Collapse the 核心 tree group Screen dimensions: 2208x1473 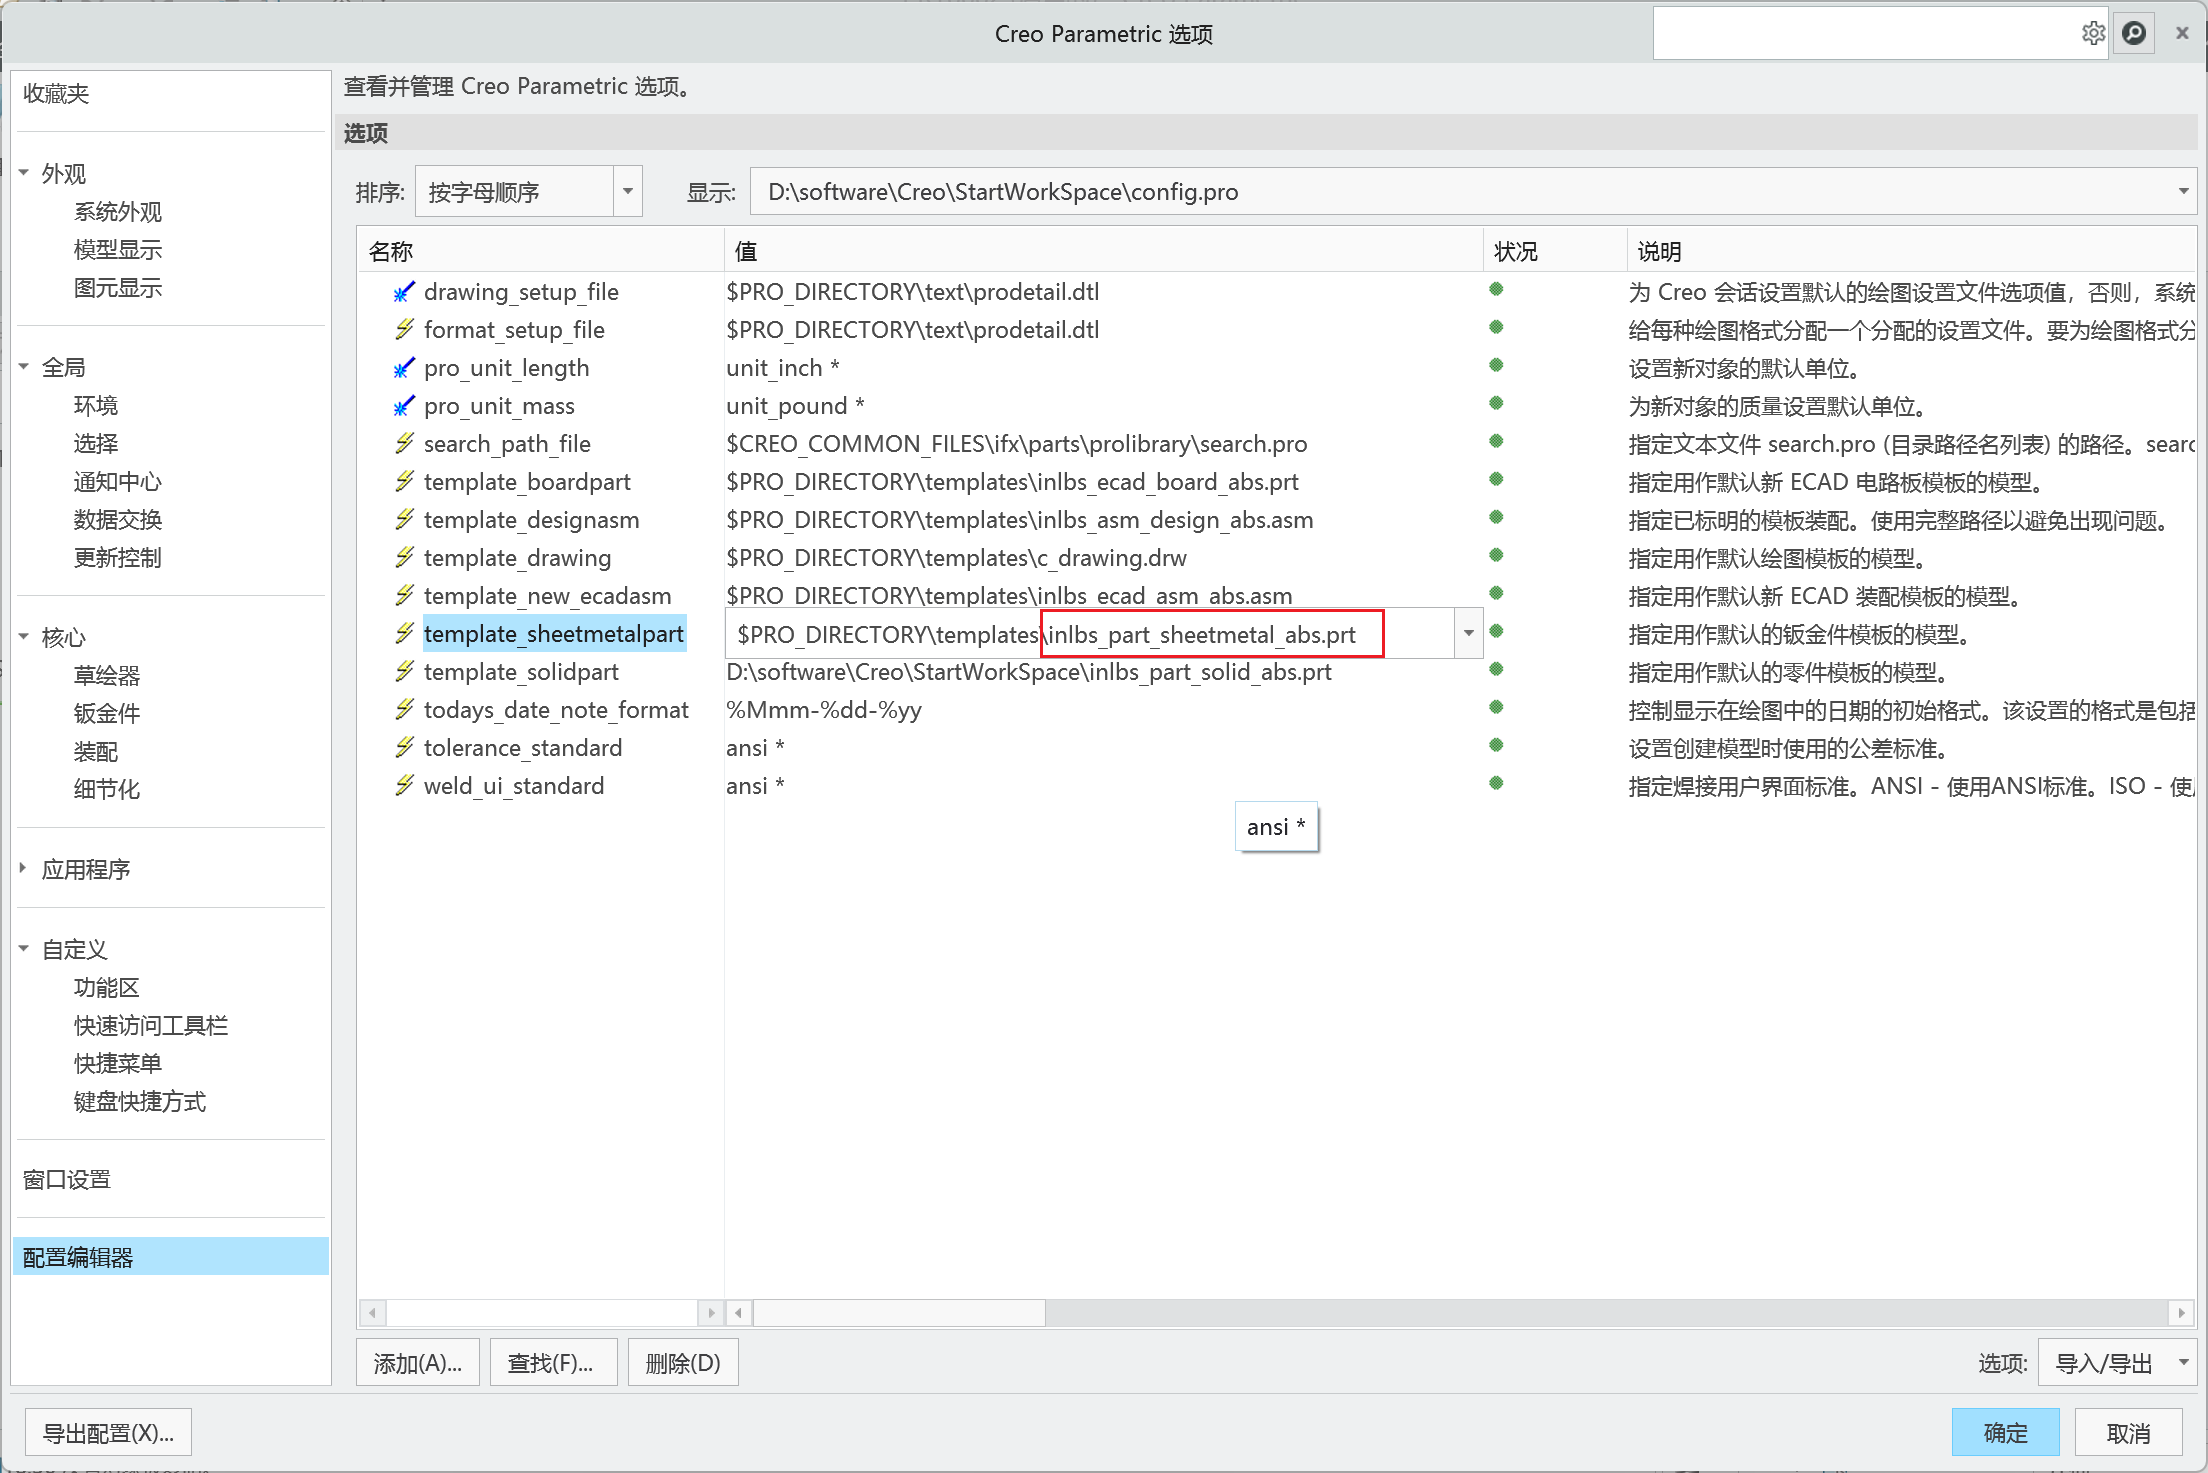(24, 637)
